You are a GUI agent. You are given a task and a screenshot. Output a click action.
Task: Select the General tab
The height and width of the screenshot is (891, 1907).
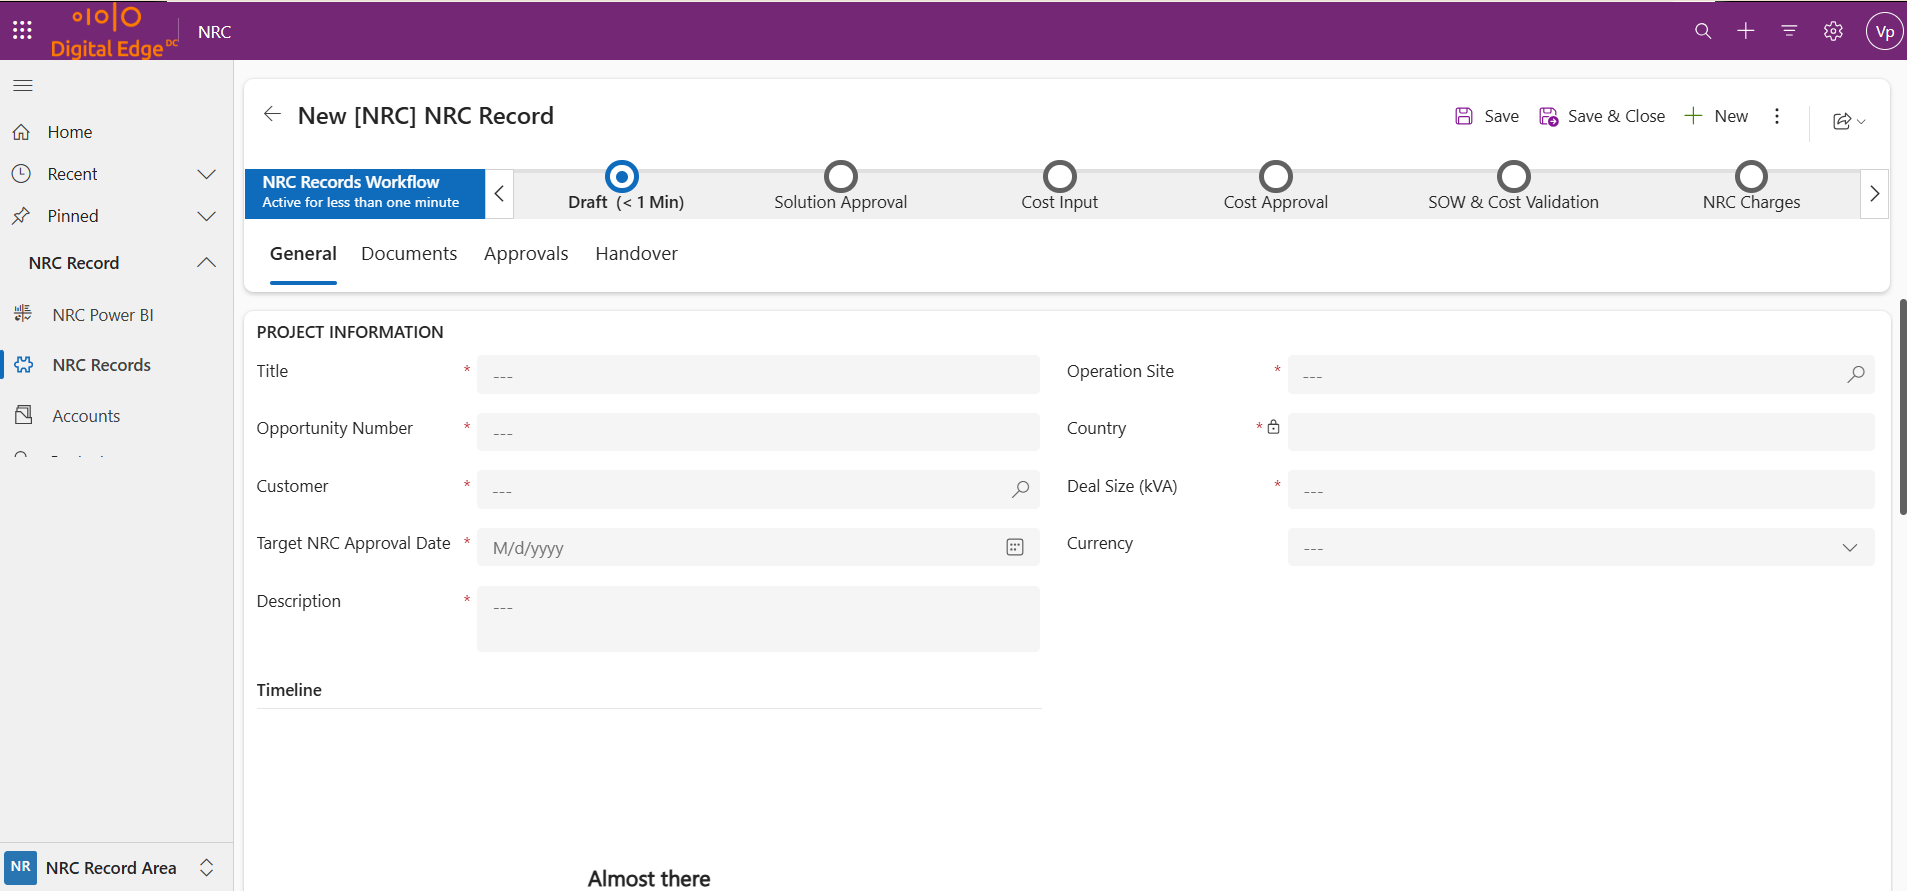pyautogui.click(x=303, y=254)
